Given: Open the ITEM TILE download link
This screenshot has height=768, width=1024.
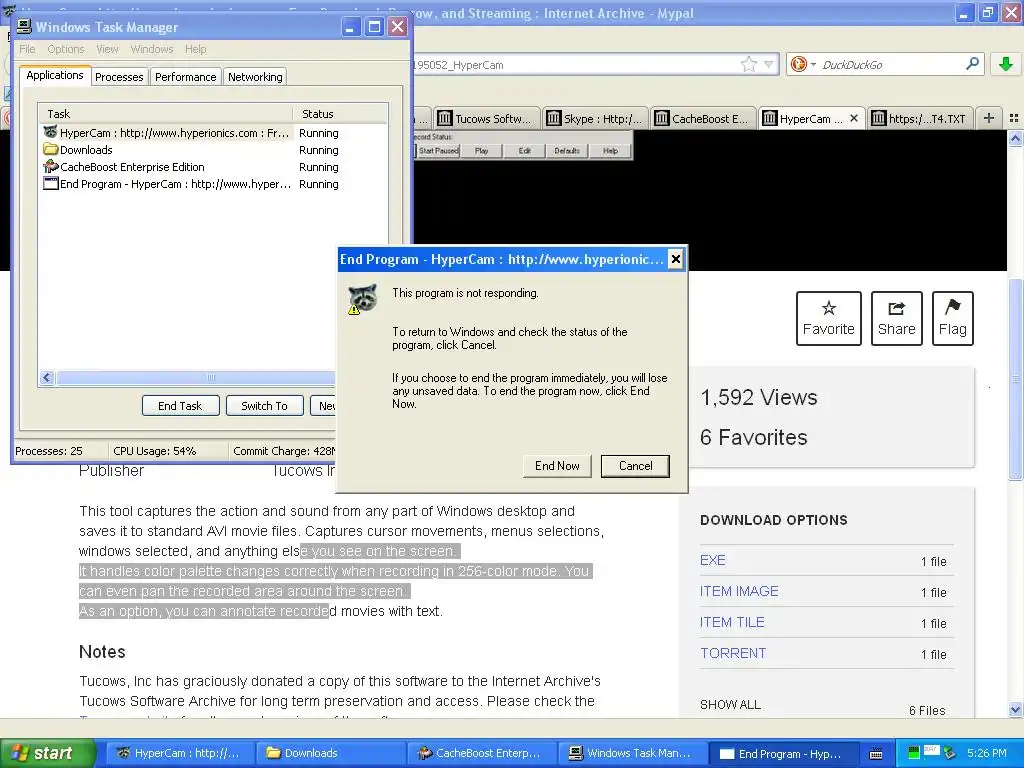Looking at the screenshot, I should point(732,622).
